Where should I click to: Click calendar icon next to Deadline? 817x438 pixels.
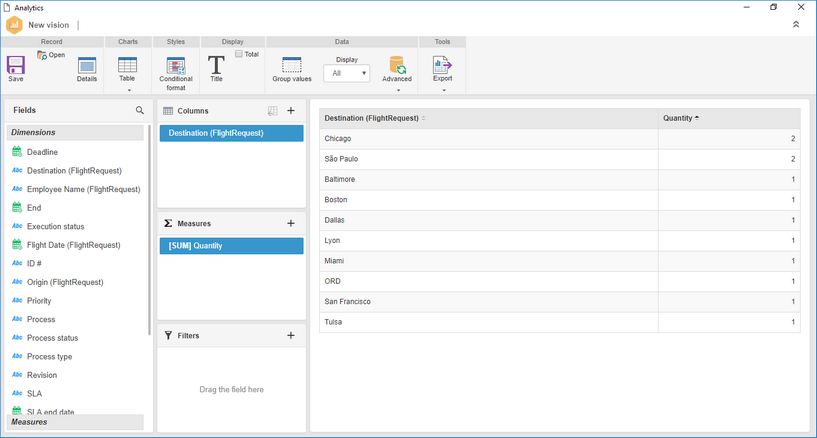point(17,152)
